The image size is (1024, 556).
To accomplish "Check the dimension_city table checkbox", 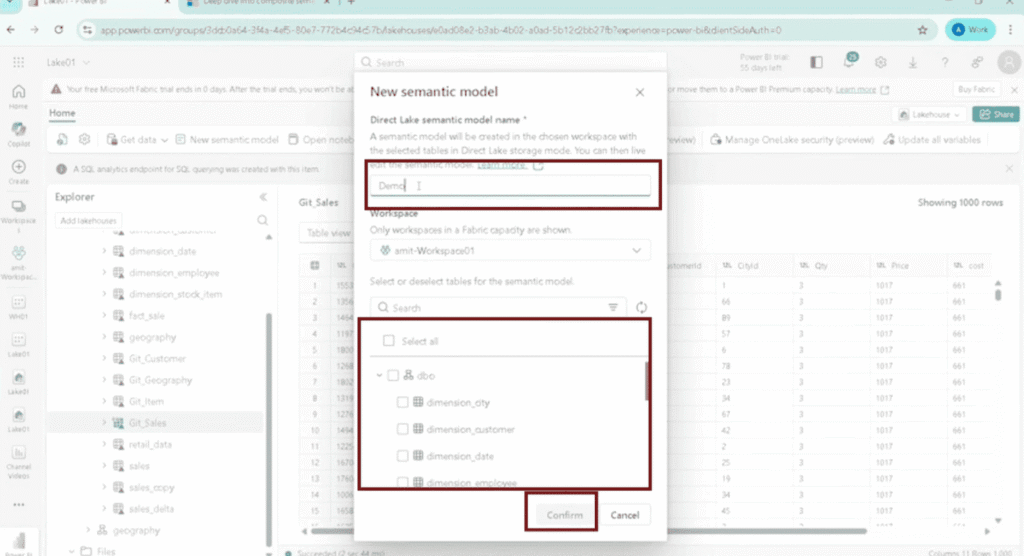I will point(402,402).
